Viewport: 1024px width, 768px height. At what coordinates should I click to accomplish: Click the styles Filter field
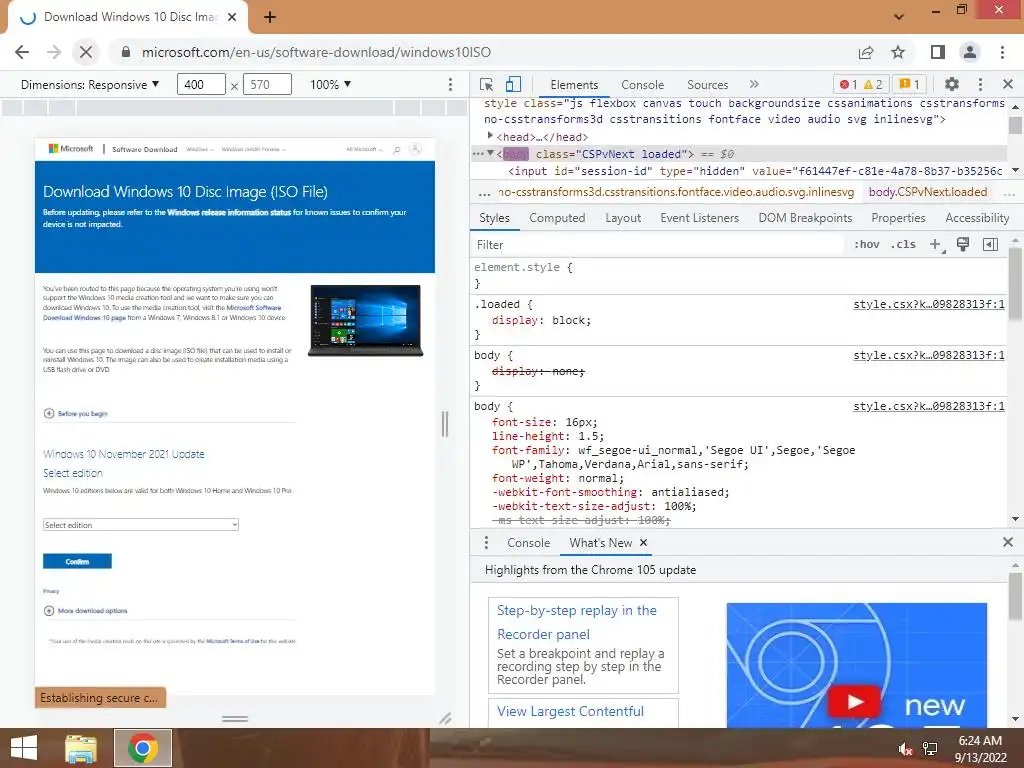[x=658, y=244]
